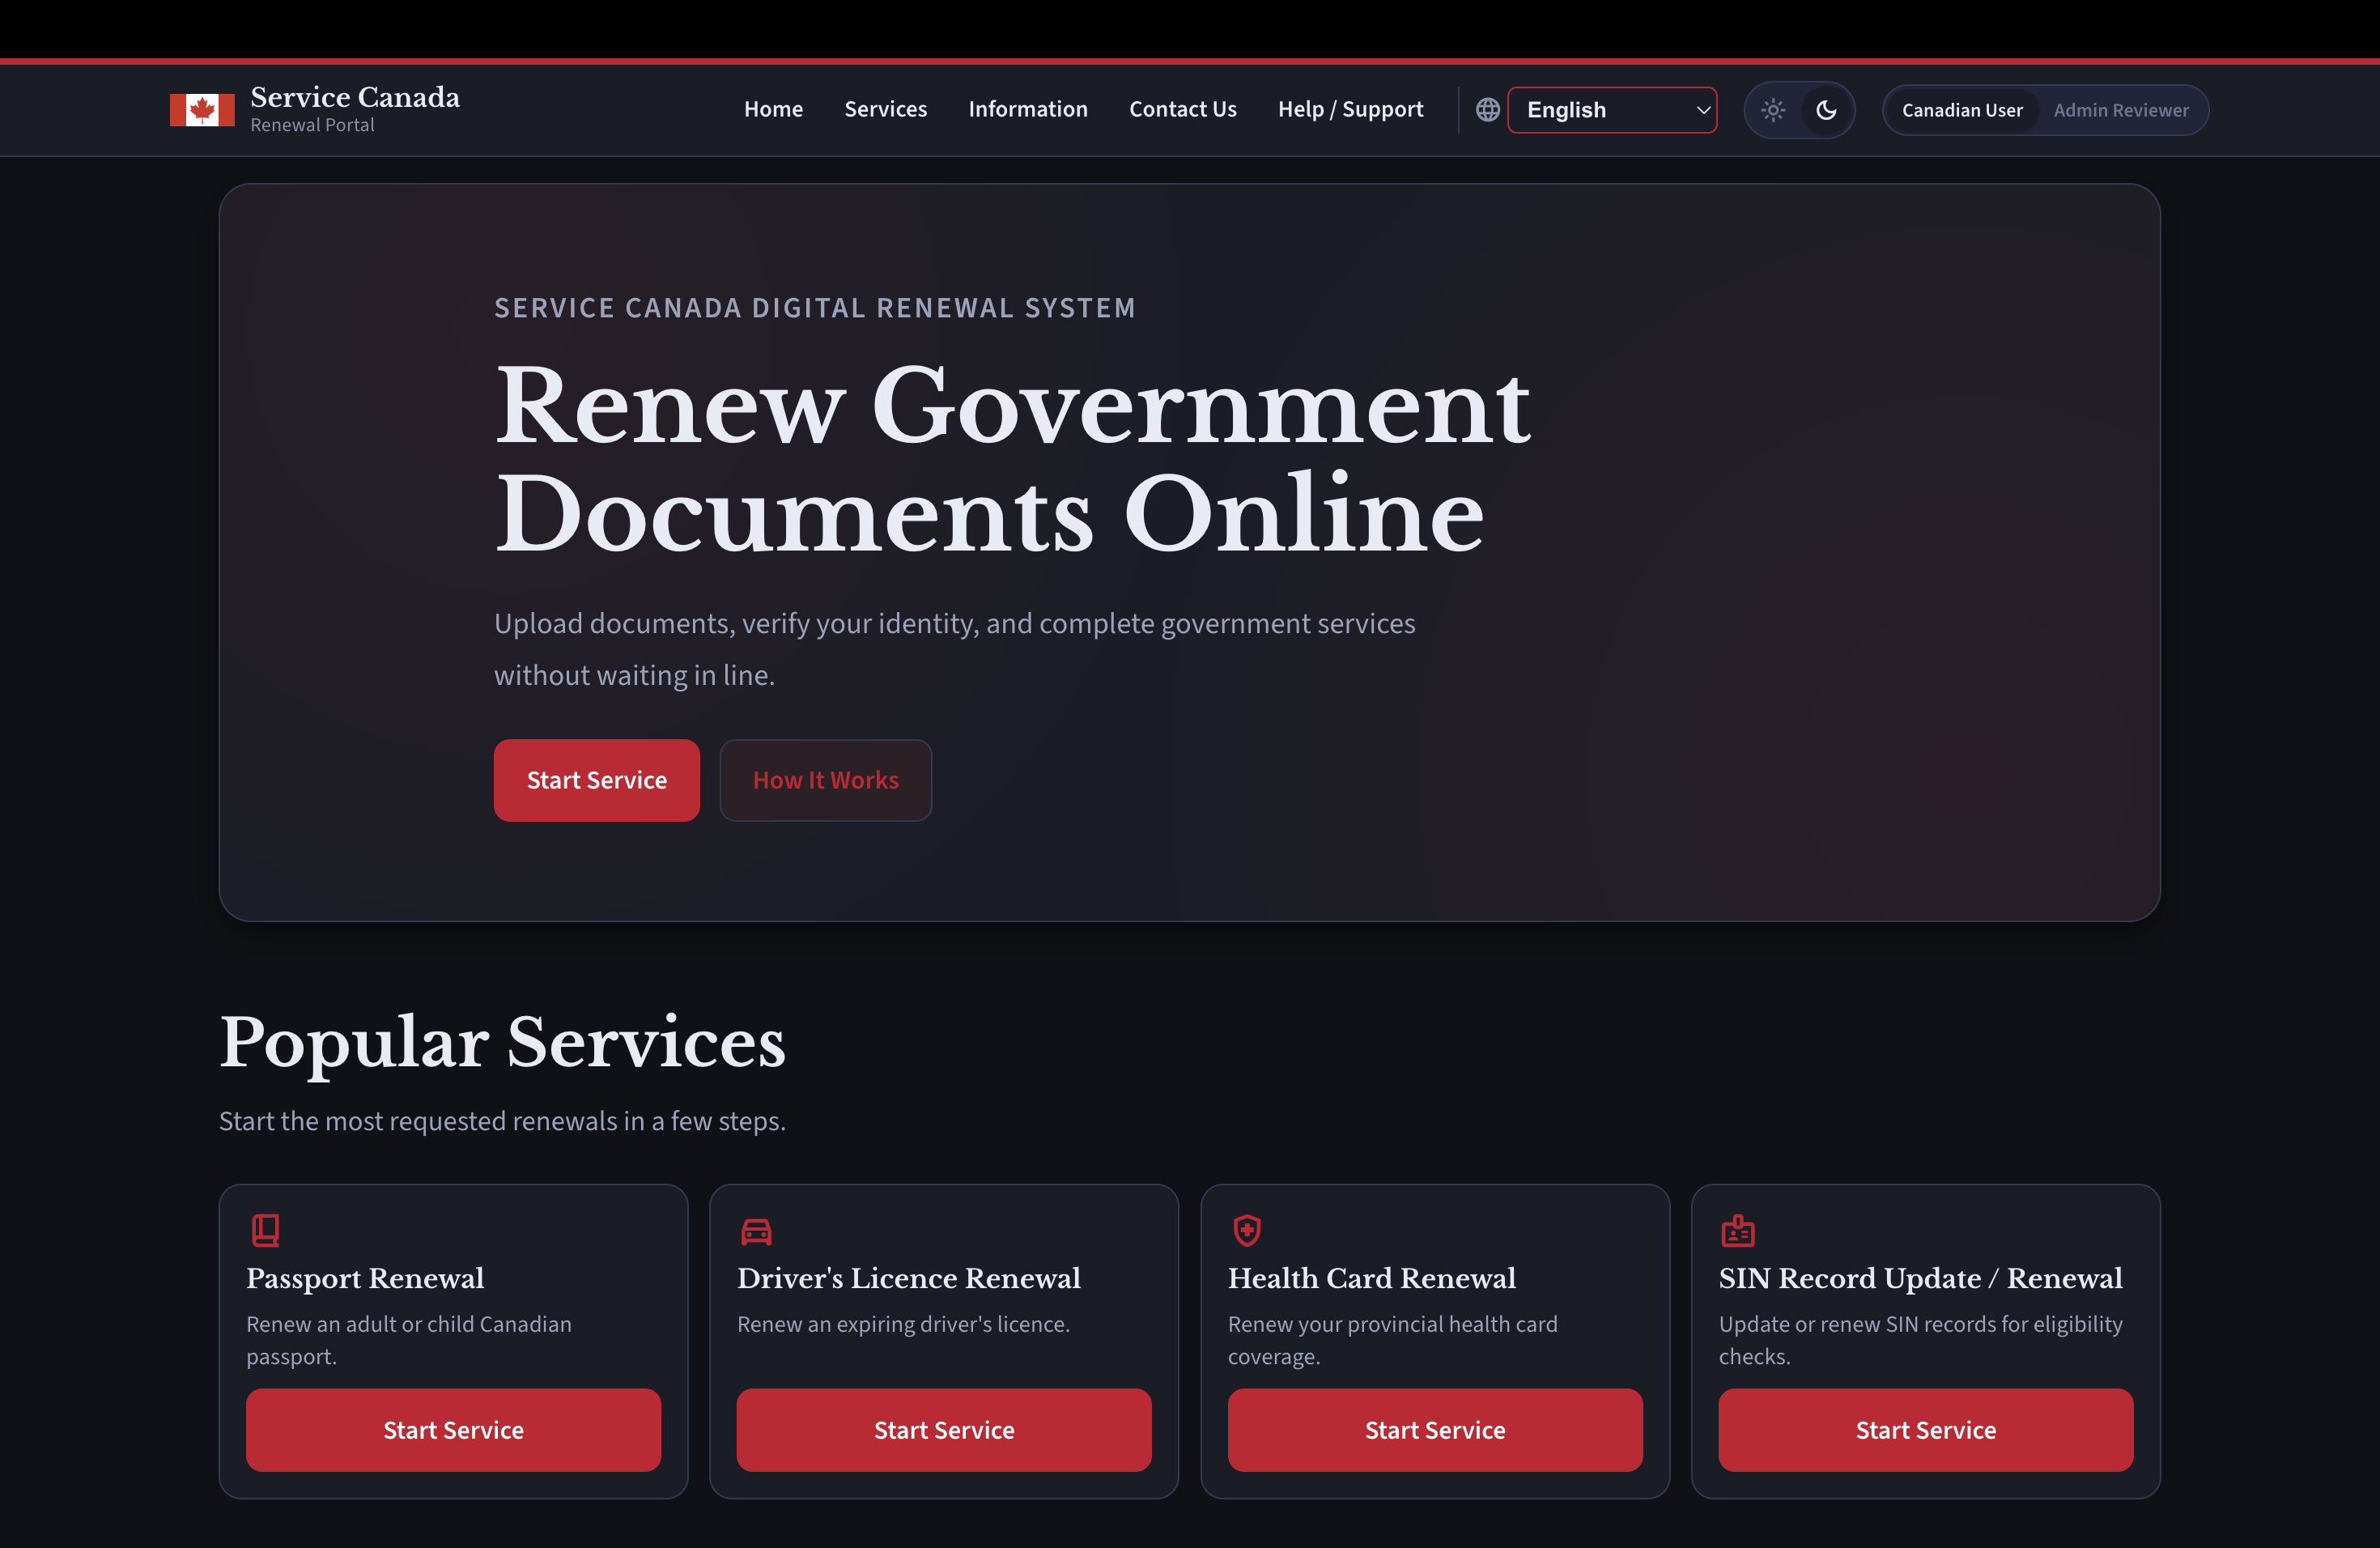The width and height of the screenshot is (2380, 1548).
Task: Switch to the Admin Reviewer role
Action: click(2120, 110)
